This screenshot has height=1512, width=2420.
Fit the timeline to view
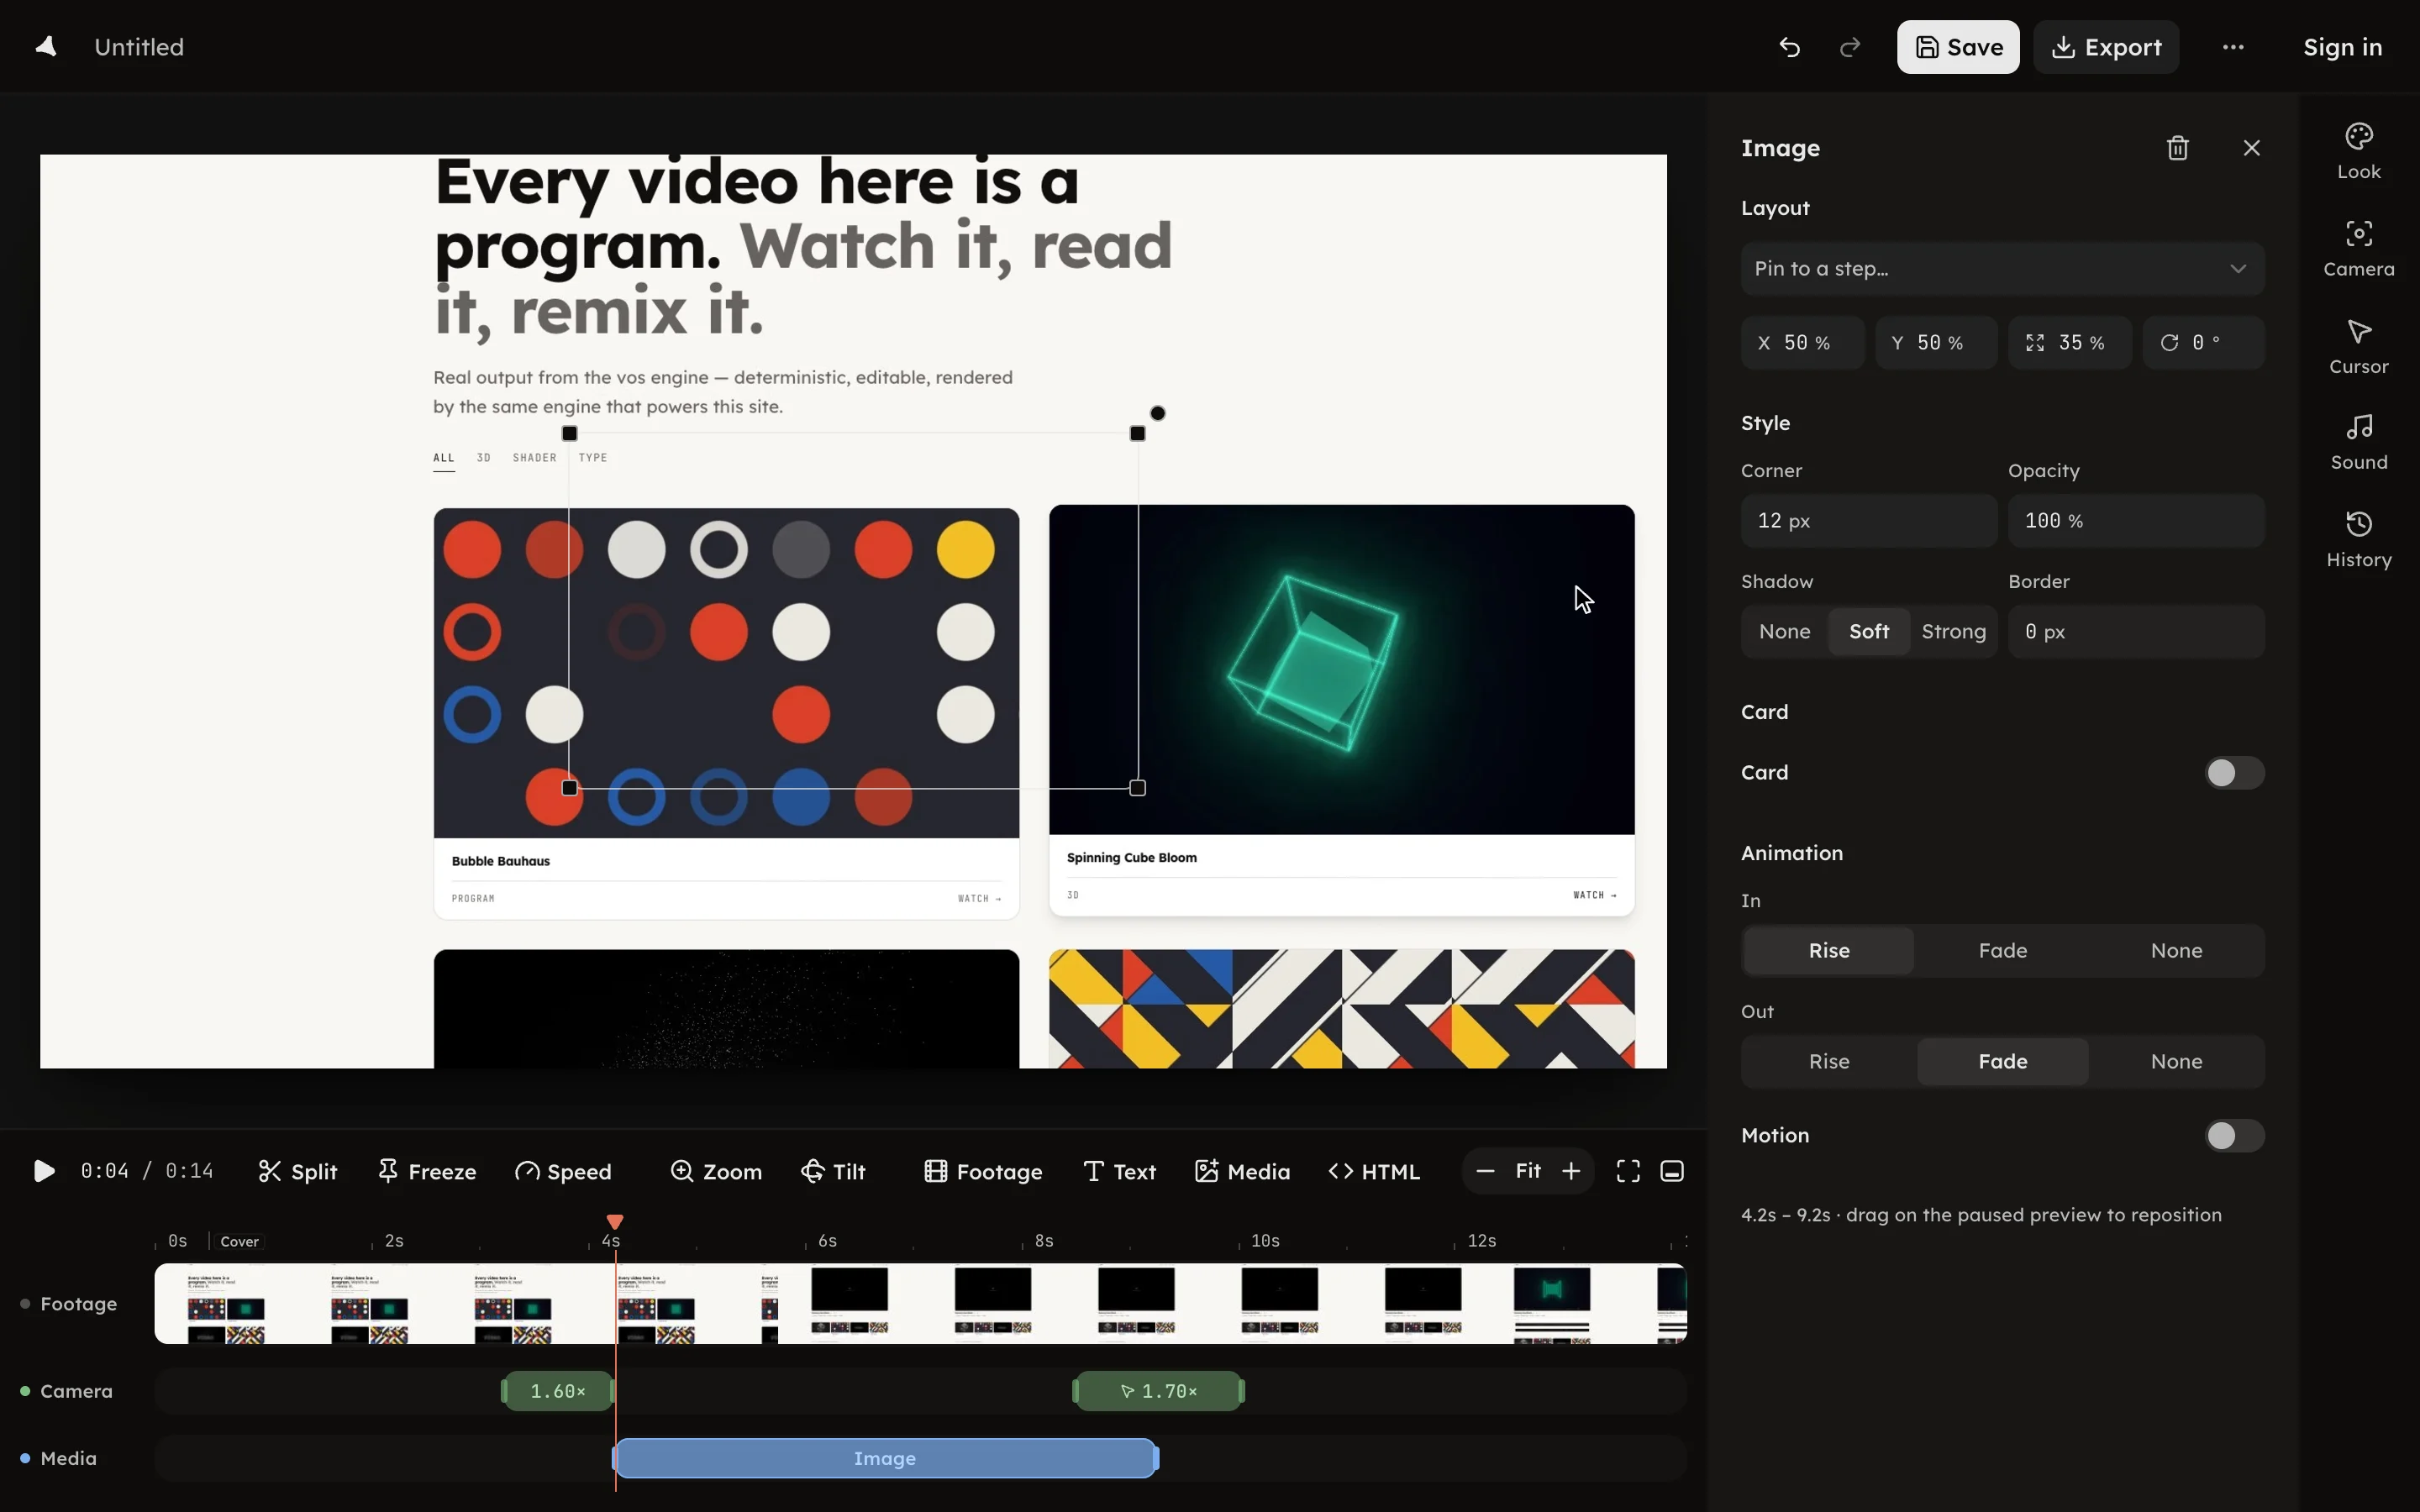(x=1528, y=1171)
